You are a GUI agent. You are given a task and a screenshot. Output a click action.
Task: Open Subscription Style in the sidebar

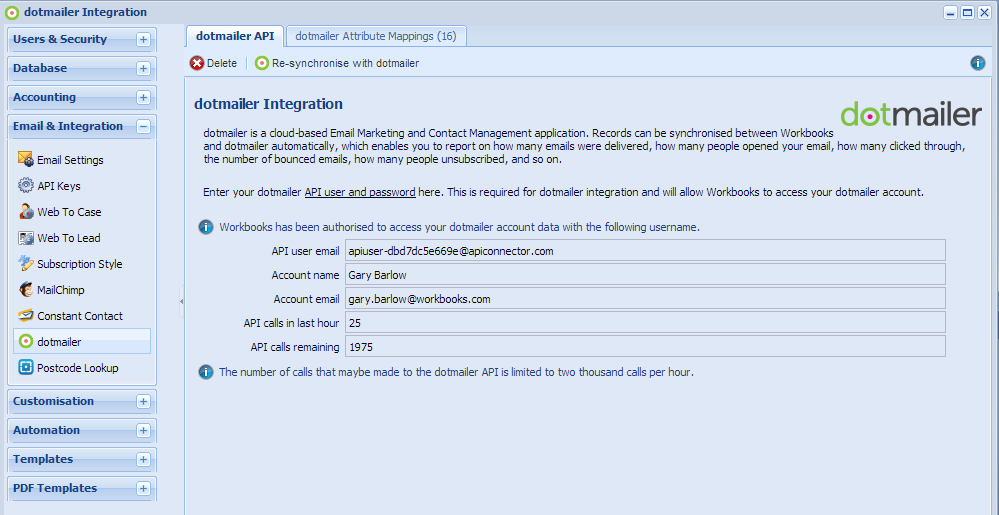coord(80,264)
